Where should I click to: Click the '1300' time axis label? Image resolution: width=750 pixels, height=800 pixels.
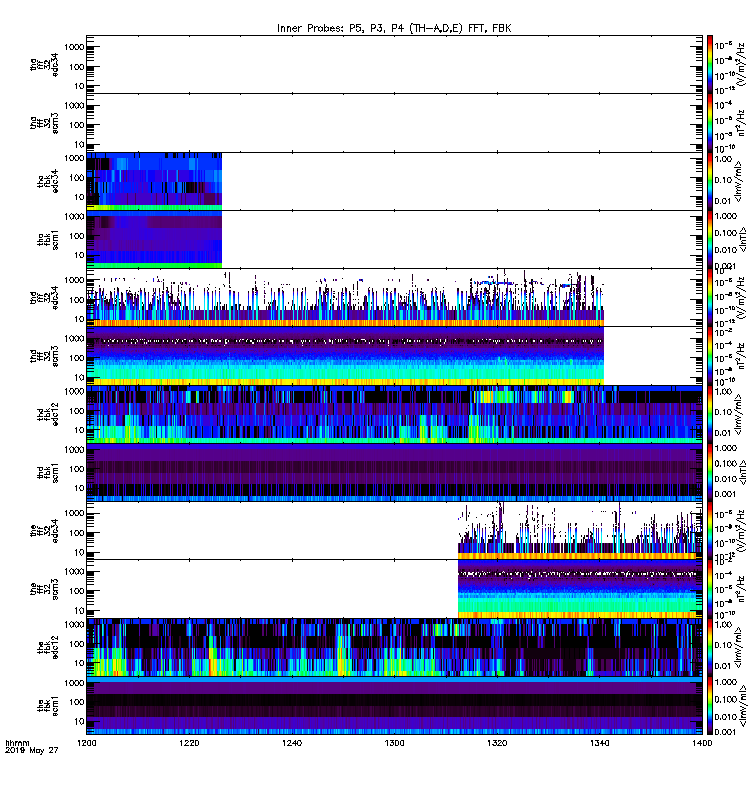coord(394,743)
